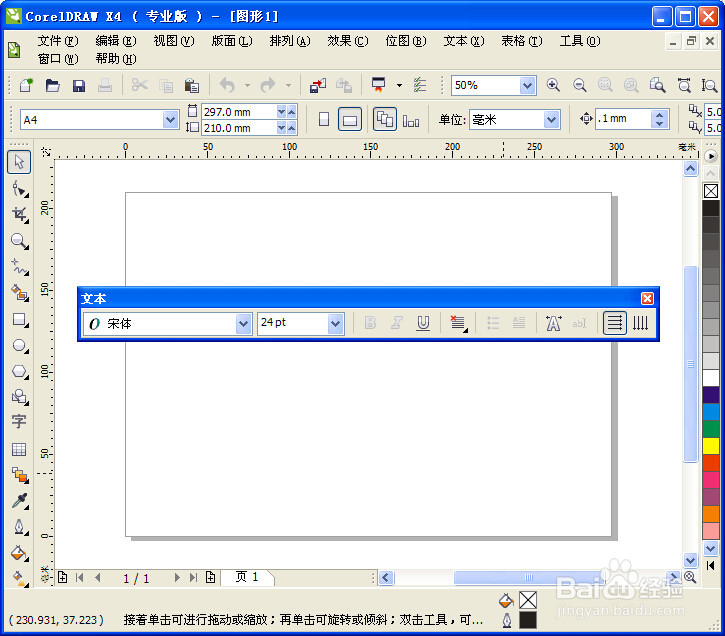
Task: Save the document
Action: (x=79, y=86)
